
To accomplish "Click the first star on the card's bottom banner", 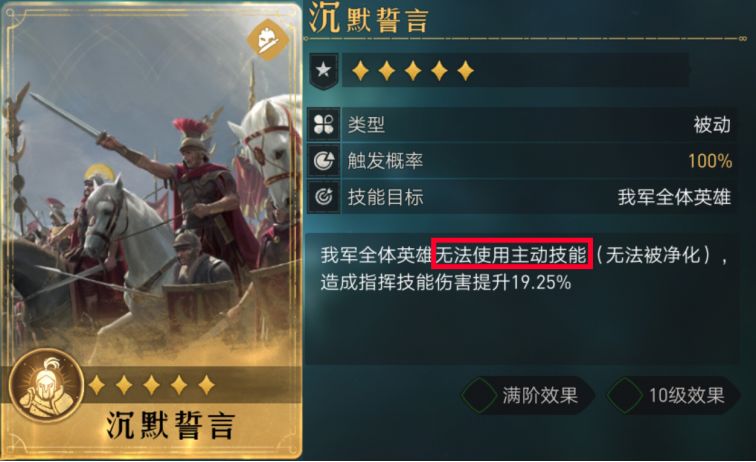I will [97, 385].
